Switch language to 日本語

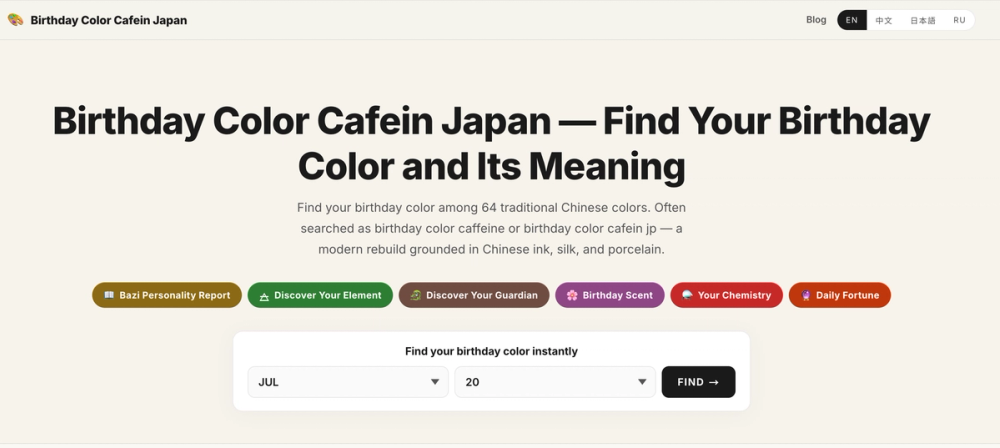click(922, 20)
